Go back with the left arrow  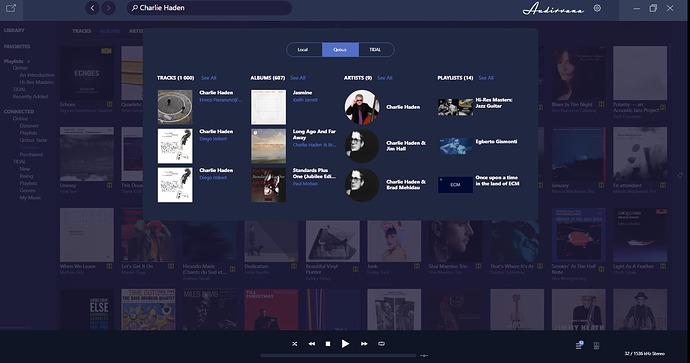click(92, 8)
